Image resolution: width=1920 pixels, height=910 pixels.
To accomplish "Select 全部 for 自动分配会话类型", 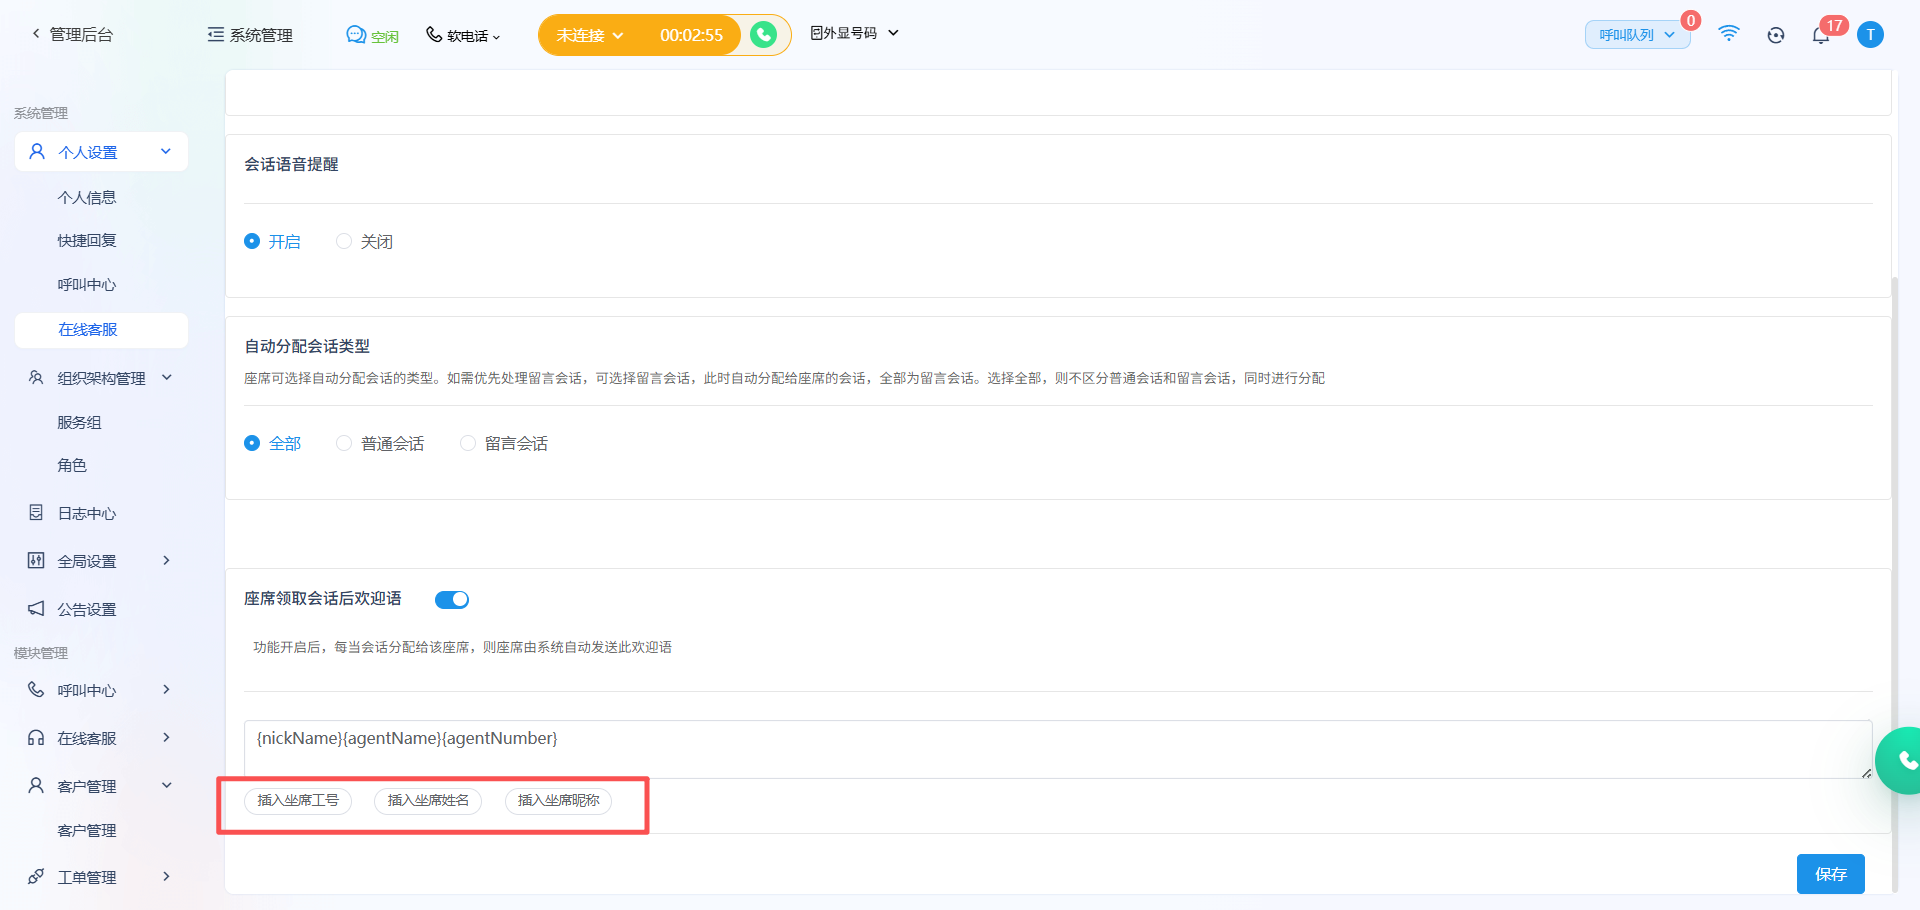I will click(252, 443).
